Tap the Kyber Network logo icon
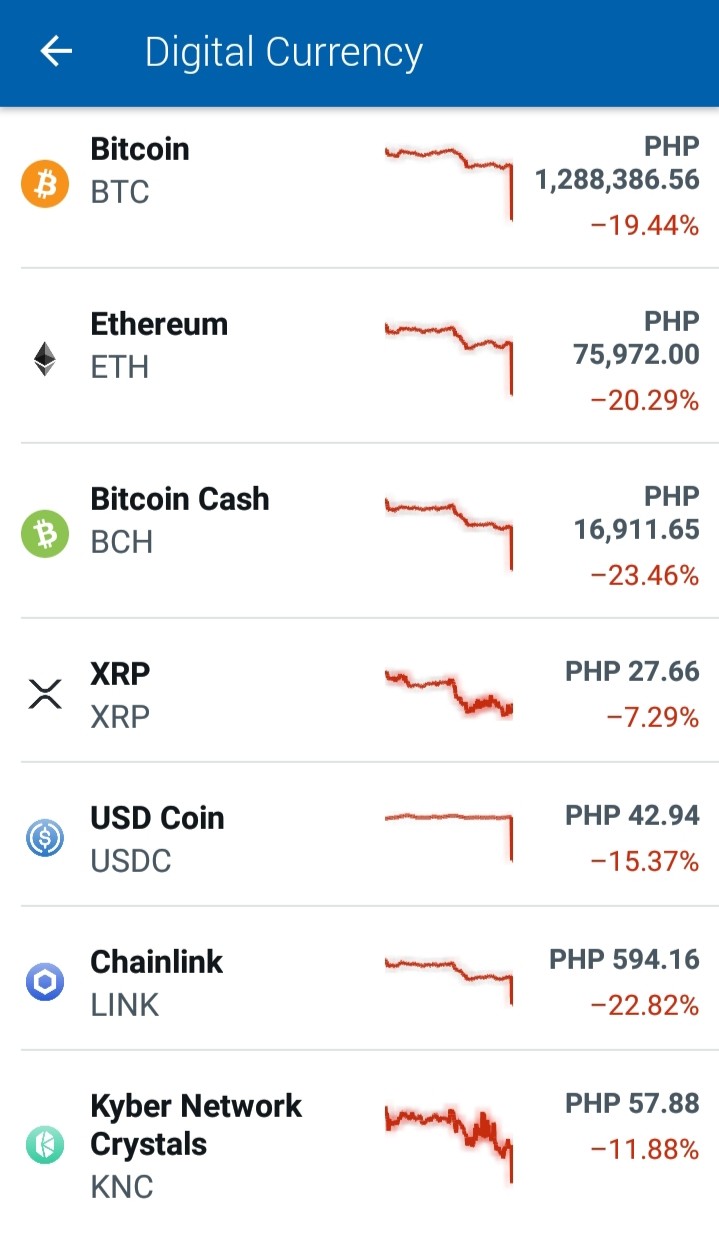 45,1144
